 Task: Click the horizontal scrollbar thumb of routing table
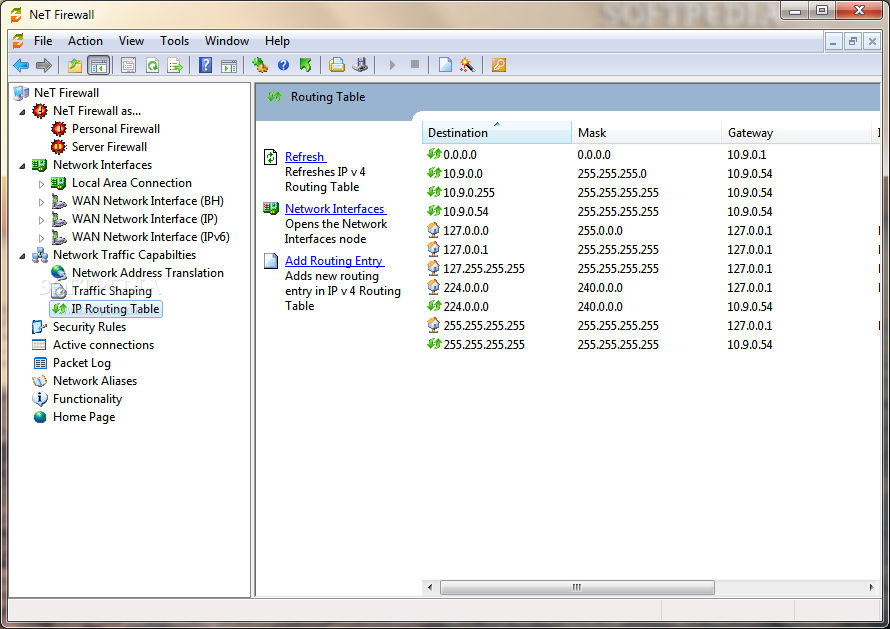coord(577,587)
